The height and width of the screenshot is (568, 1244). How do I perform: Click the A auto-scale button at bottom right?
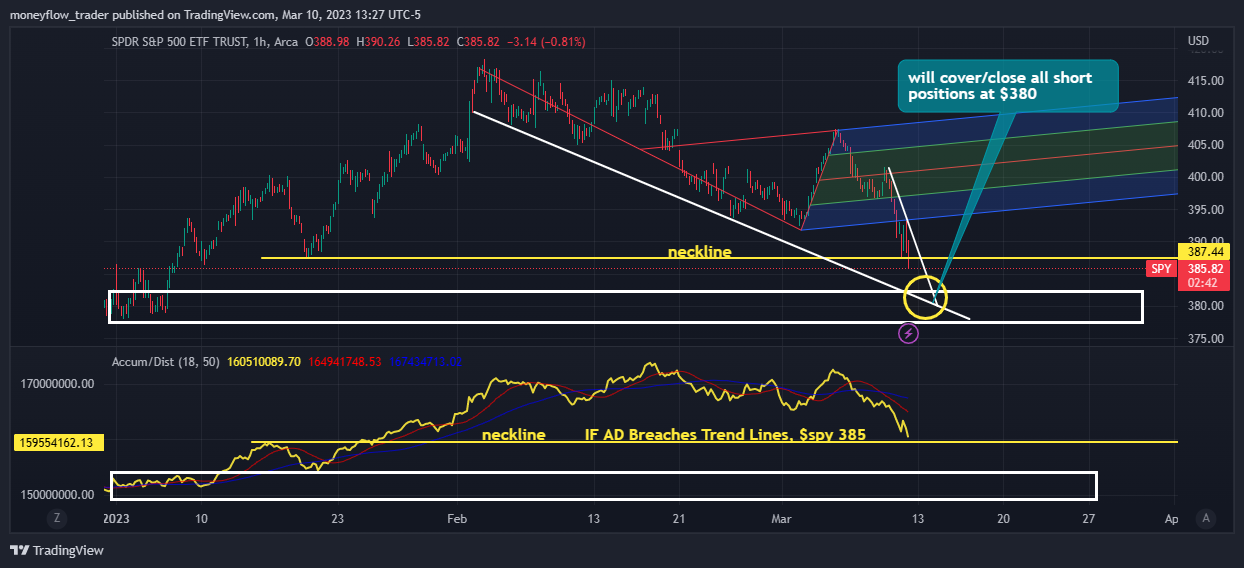pyautogui.click(x=1207, y=518)
